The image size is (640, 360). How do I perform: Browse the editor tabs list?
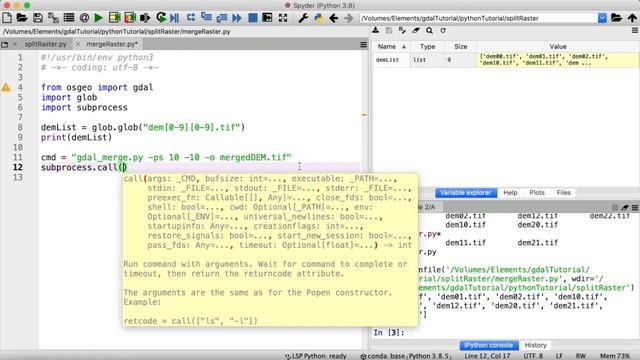[x=4, y=44]
